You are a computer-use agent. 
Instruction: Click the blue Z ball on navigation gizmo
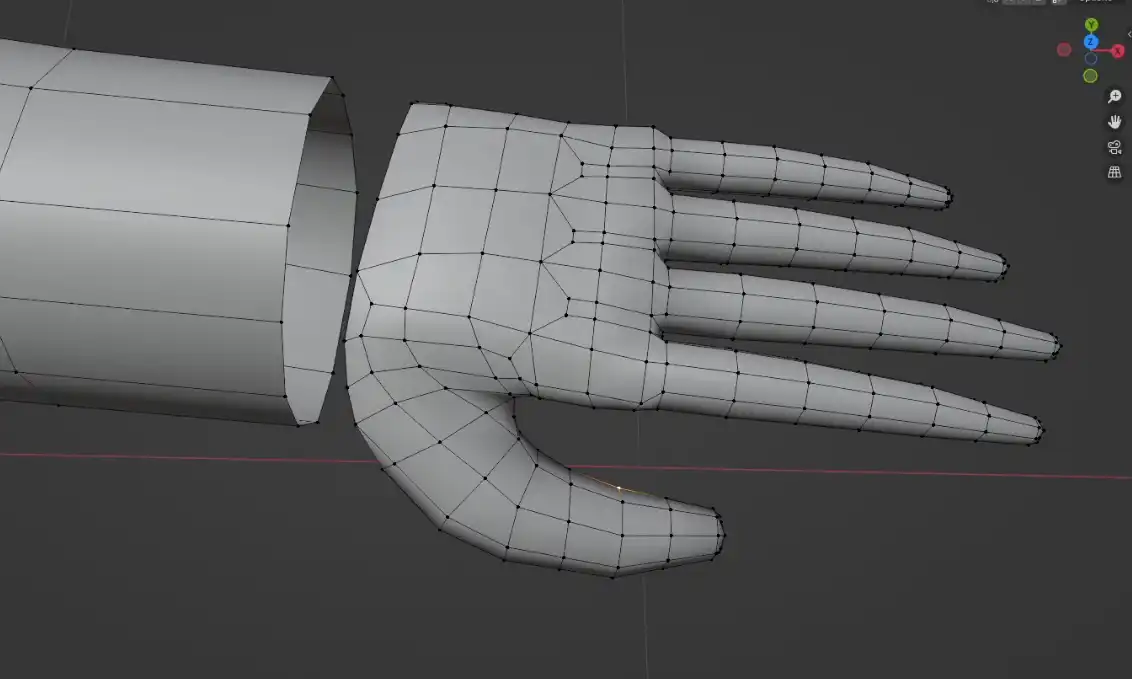pos(1090,41)
